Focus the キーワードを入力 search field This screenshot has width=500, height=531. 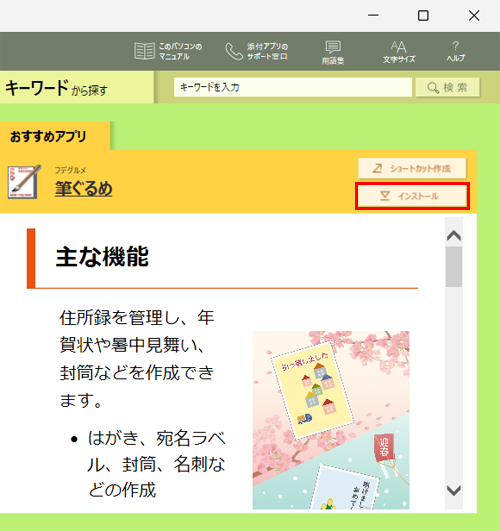pos(293,87)
